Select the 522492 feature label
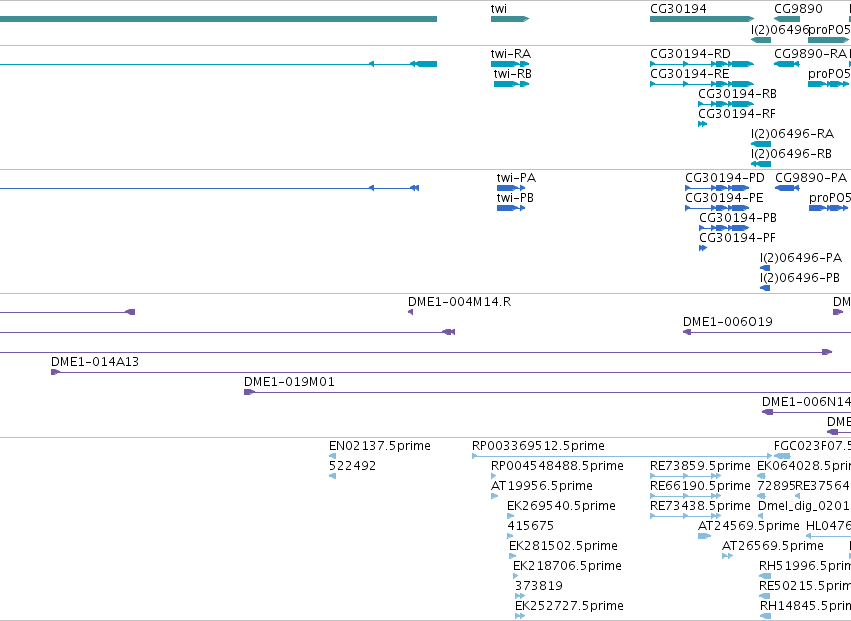This screenshot has height=621, width=851. point(352,466)
